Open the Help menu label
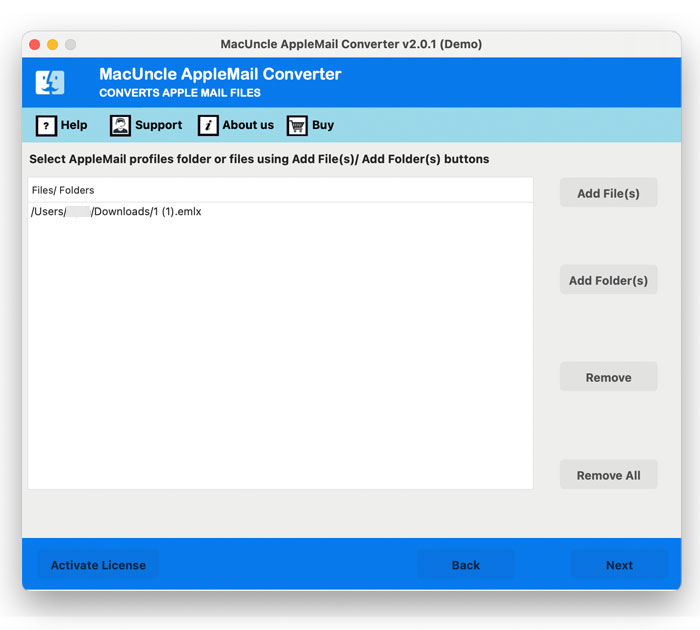700x630 pixels. coord(74,125)
